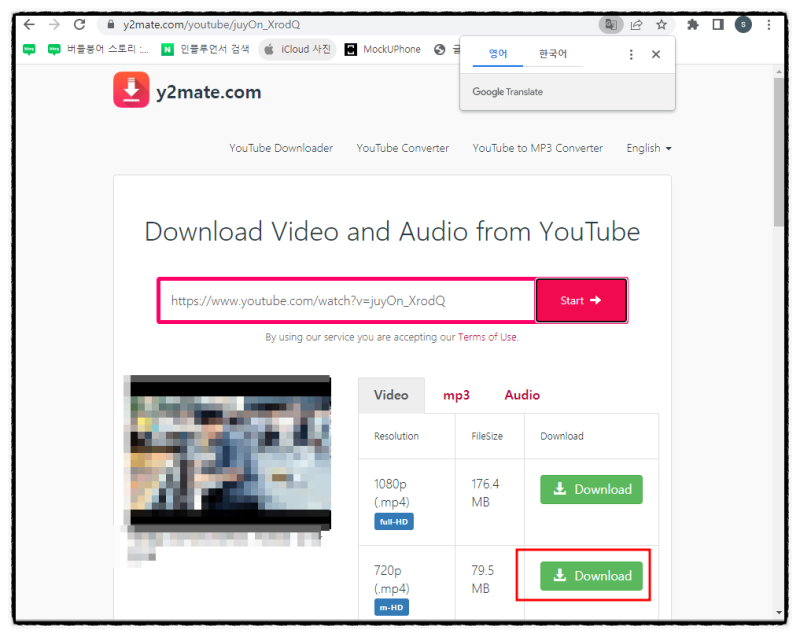Viewport: 800px width, 637px height.
Task: Open Translate popup more options
Action: point(631,55)
